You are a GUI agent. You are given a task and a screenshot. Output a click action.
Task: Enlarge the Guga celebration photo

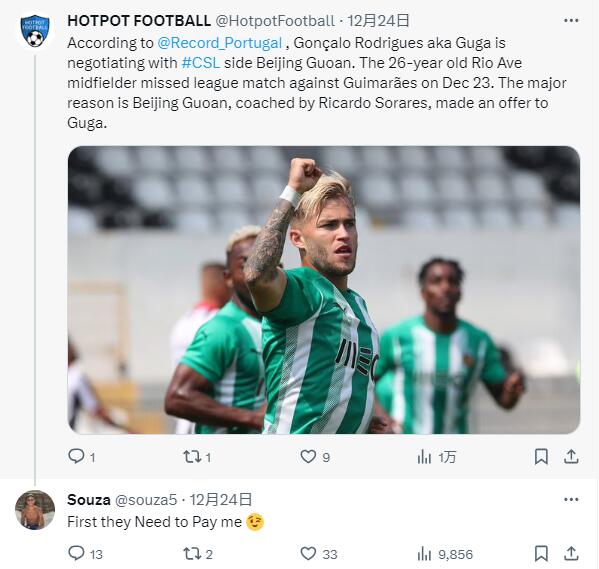(324, 290)
